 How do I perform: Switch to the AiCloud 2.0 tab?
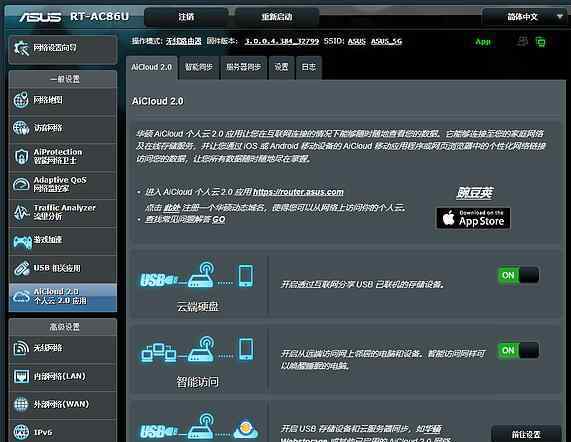click(x=151, y=67)
